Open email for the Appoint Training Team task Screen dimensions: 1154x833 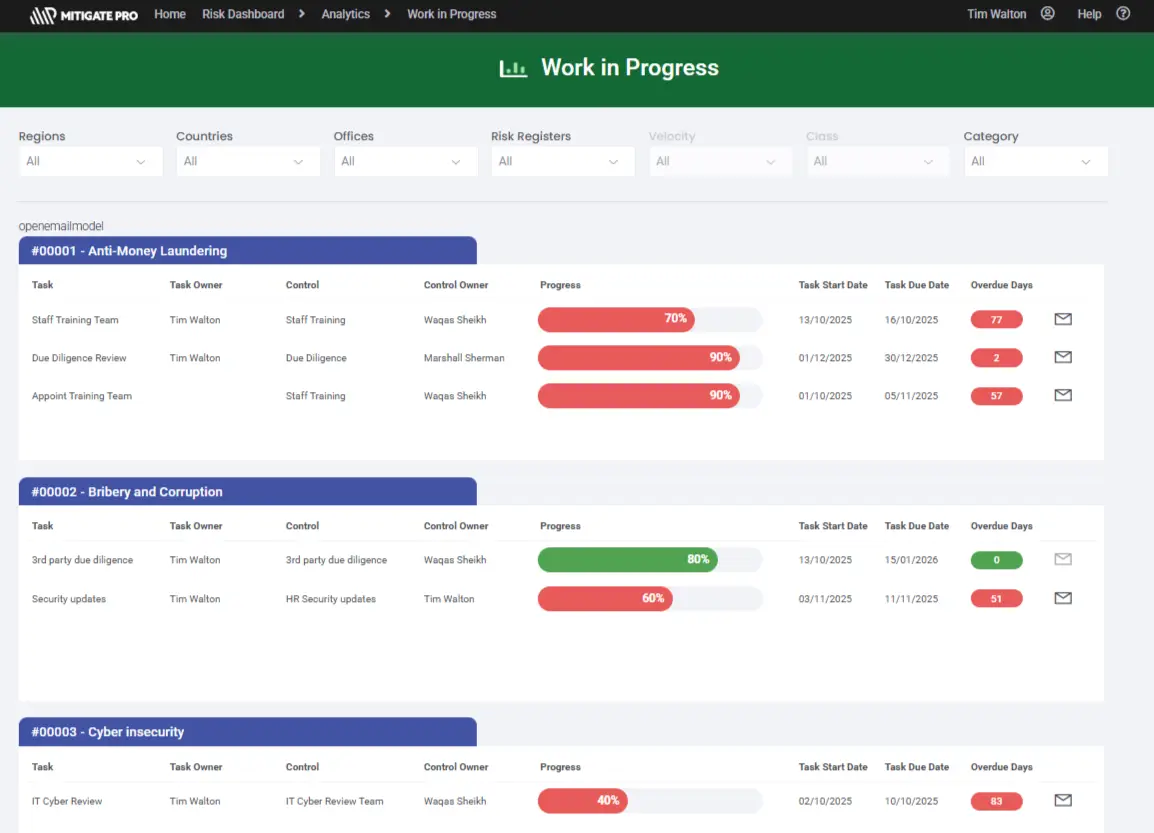point(1062,395)
